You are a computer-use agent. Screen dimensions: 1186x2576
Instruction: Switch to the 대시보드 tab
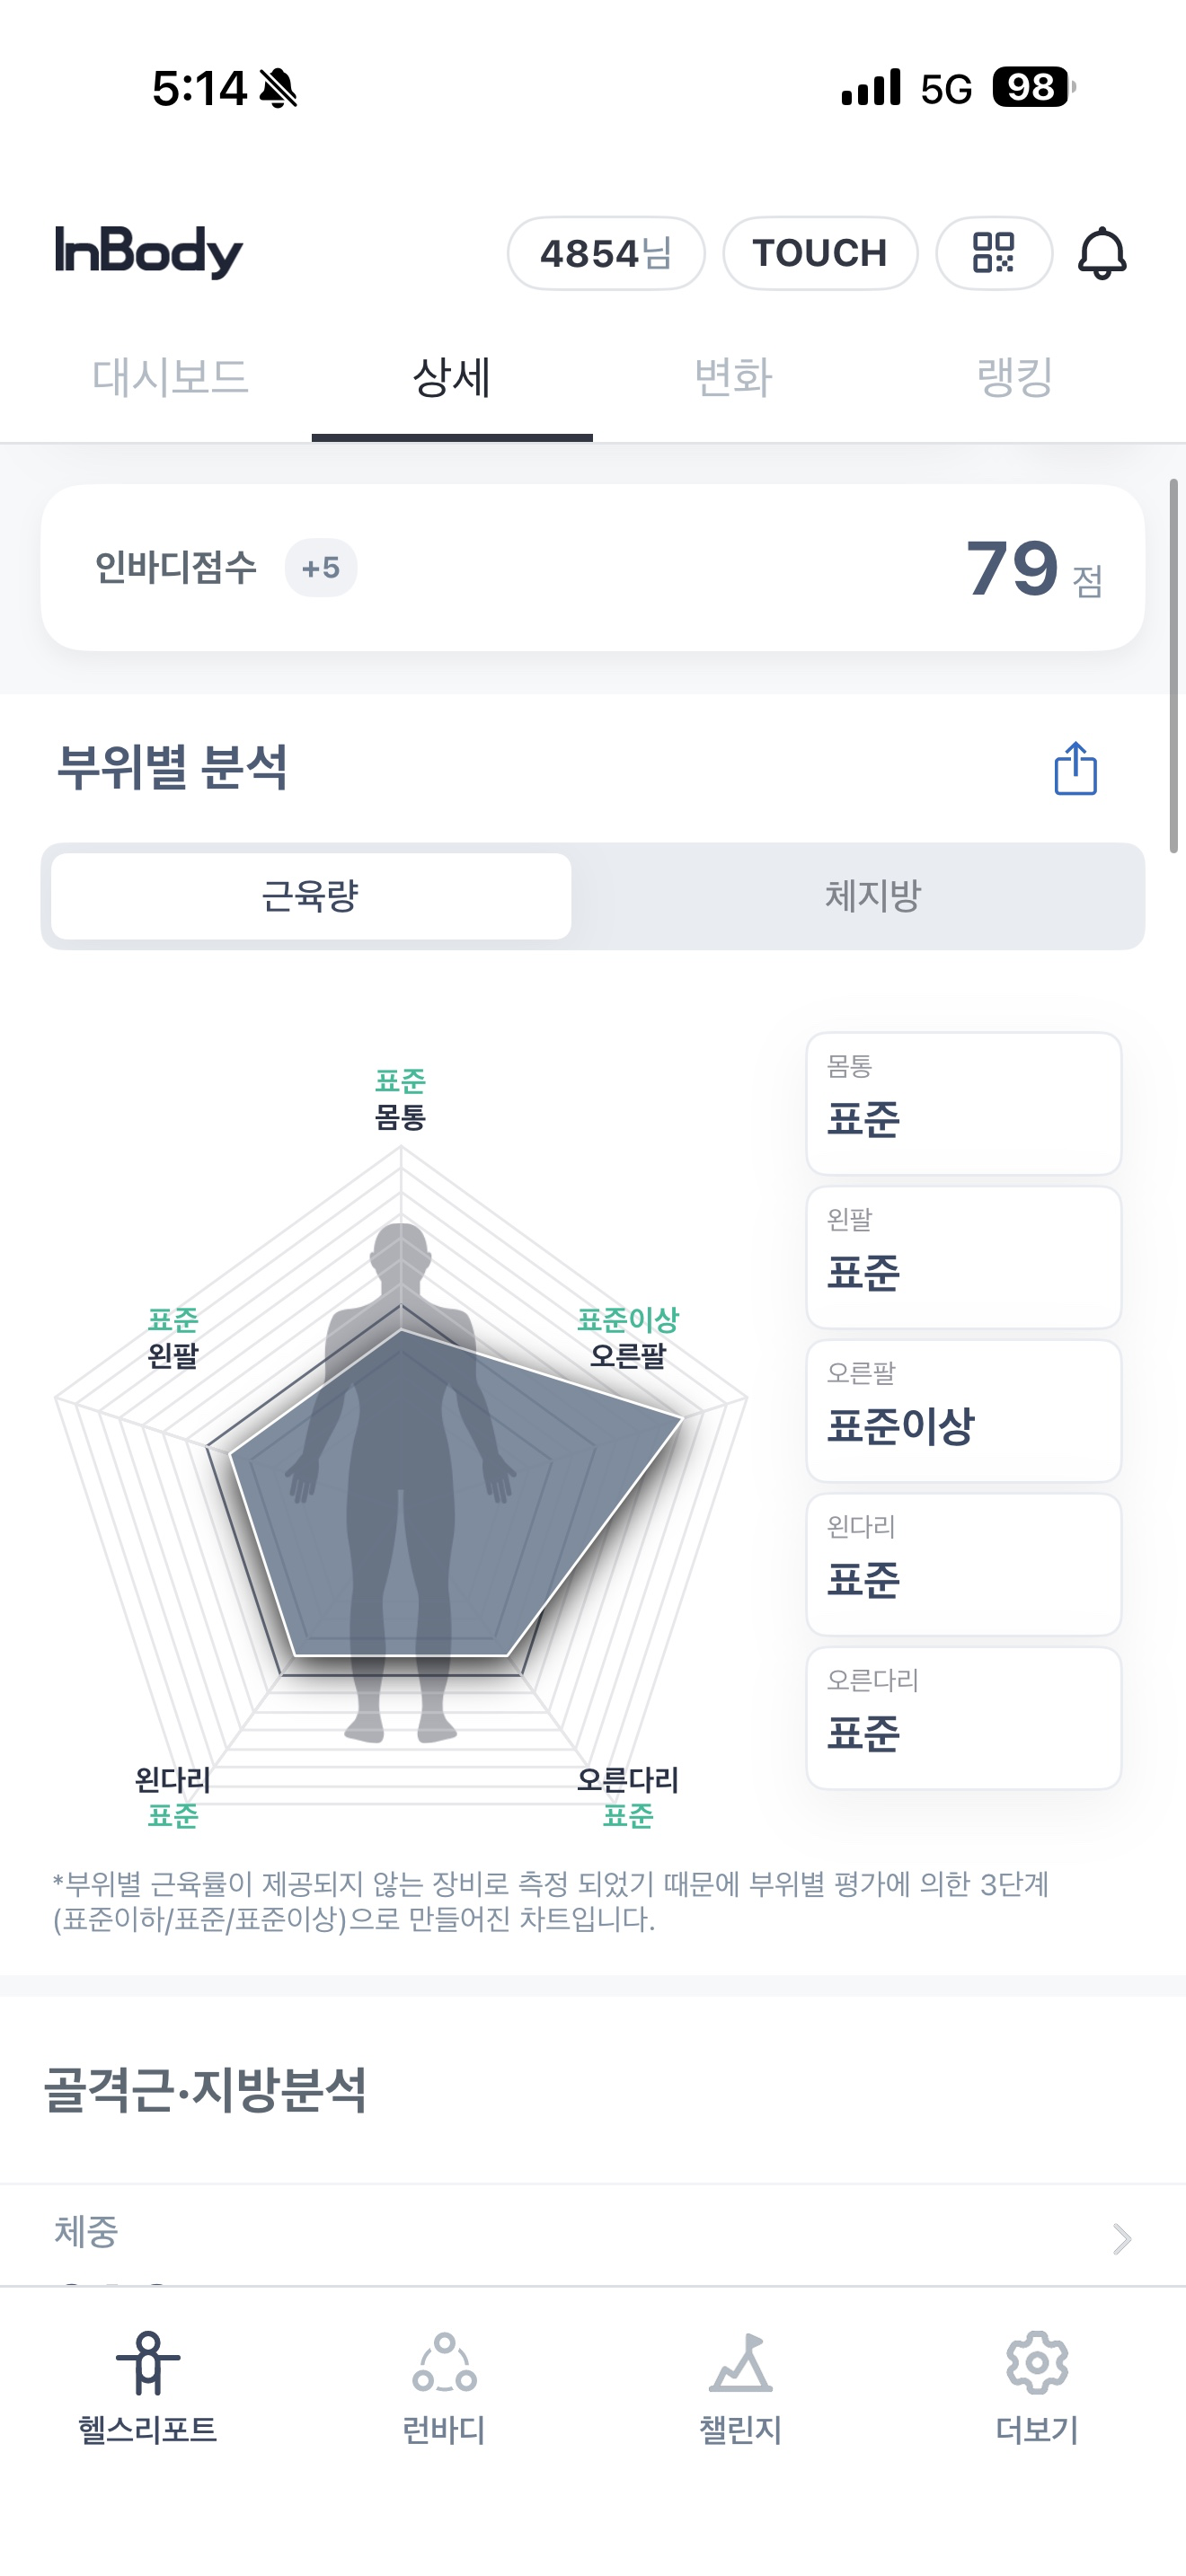[170, 378]
